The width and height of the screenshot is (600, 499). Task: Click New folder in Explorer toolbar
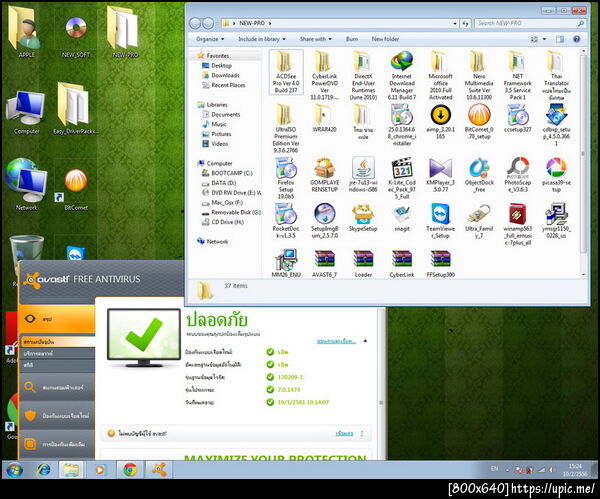(x=385, y=39)
